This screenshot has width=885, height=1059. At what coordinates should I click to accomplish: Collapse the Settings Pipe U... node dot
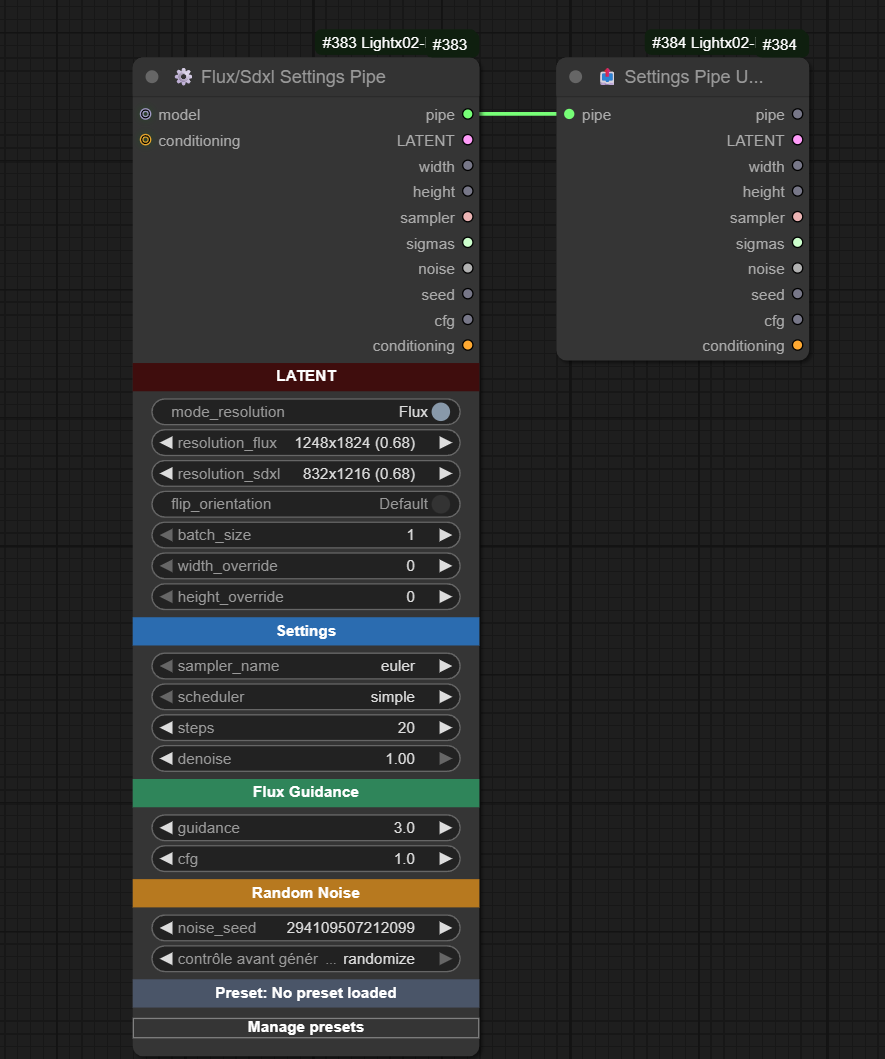576,77
